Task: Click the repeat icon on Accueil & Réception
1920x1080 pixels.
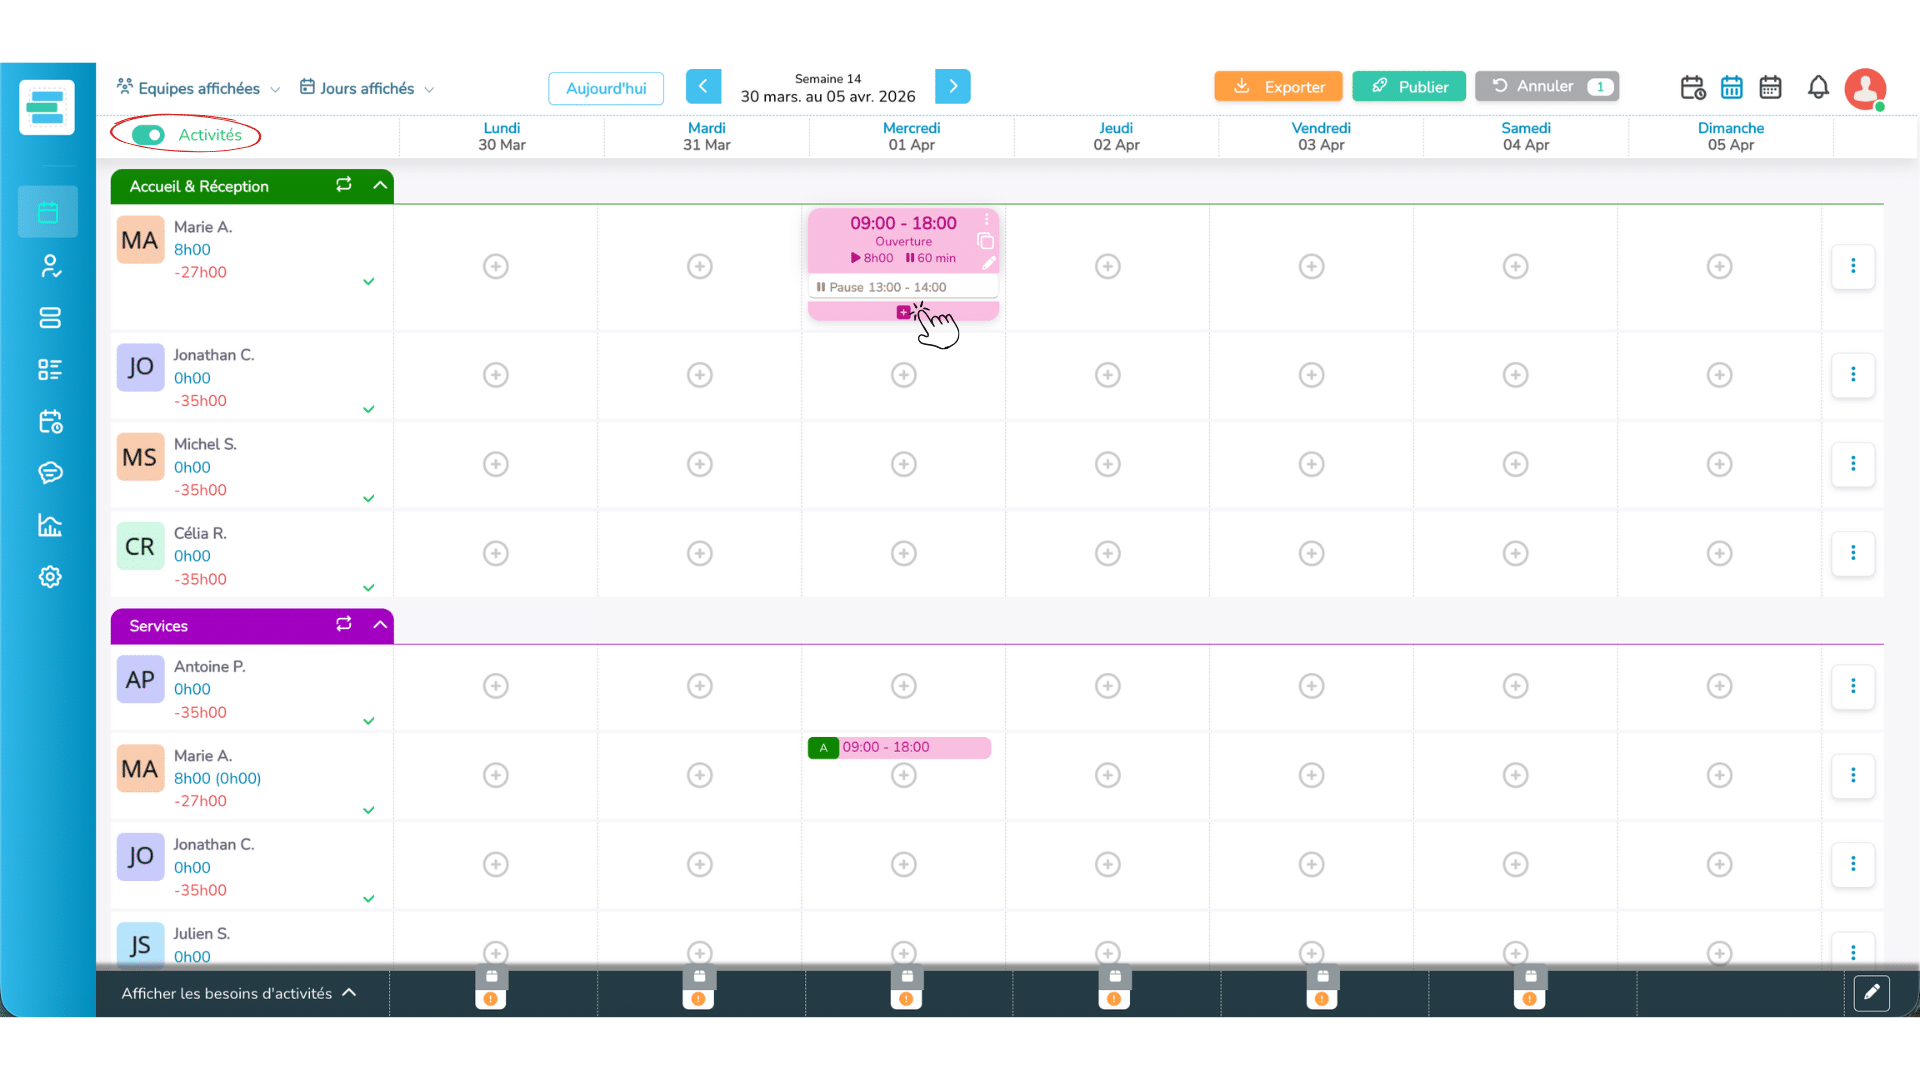Action: point(344,185)
